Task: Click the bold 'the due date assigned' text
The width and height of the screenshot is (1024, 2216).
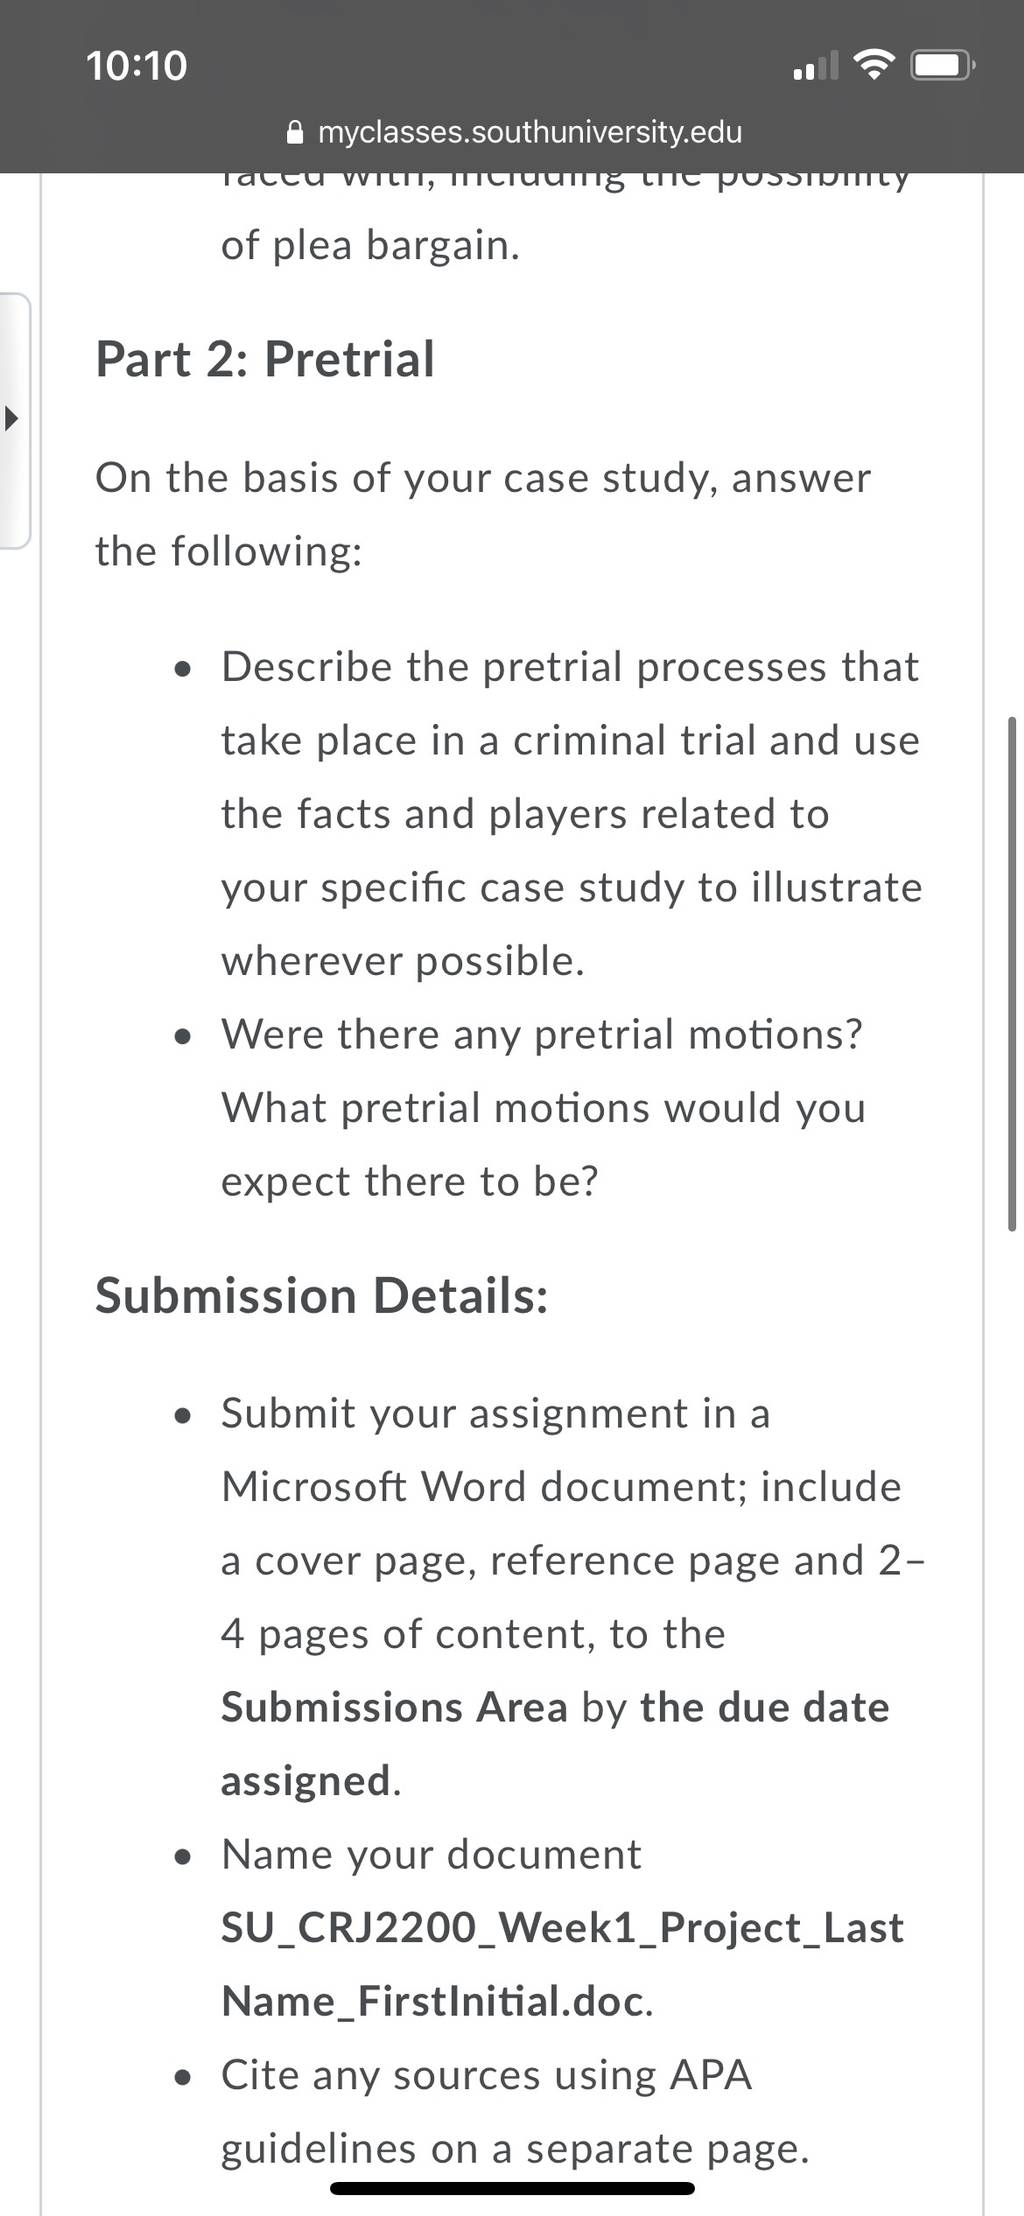Action: (555, 1744)
